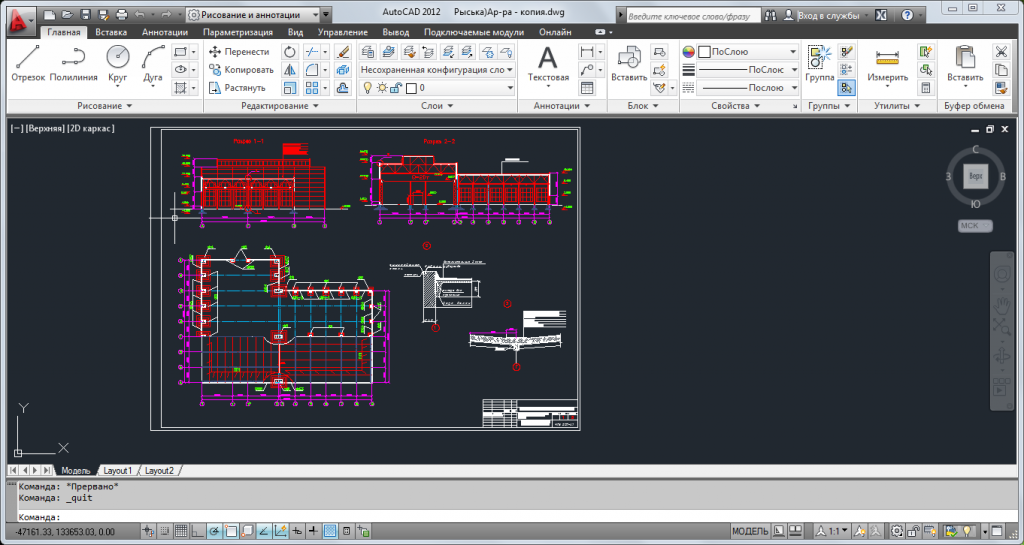Open the lineweight ПоСлою dropdown
Viewport: 1024px width, 545px height.
pyautogui.click(x=748, y=69)
